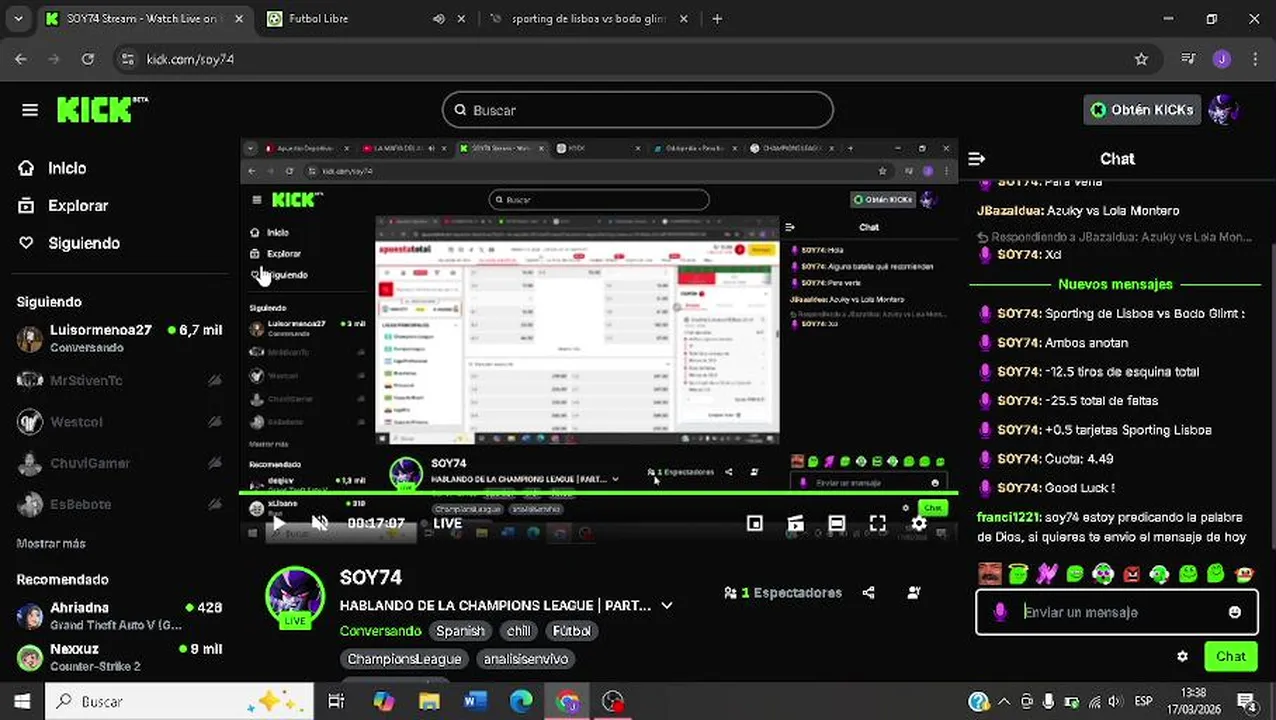Open the Kick hamburger sidebar menu
The image size is (1276, 720).
point(30,110)
